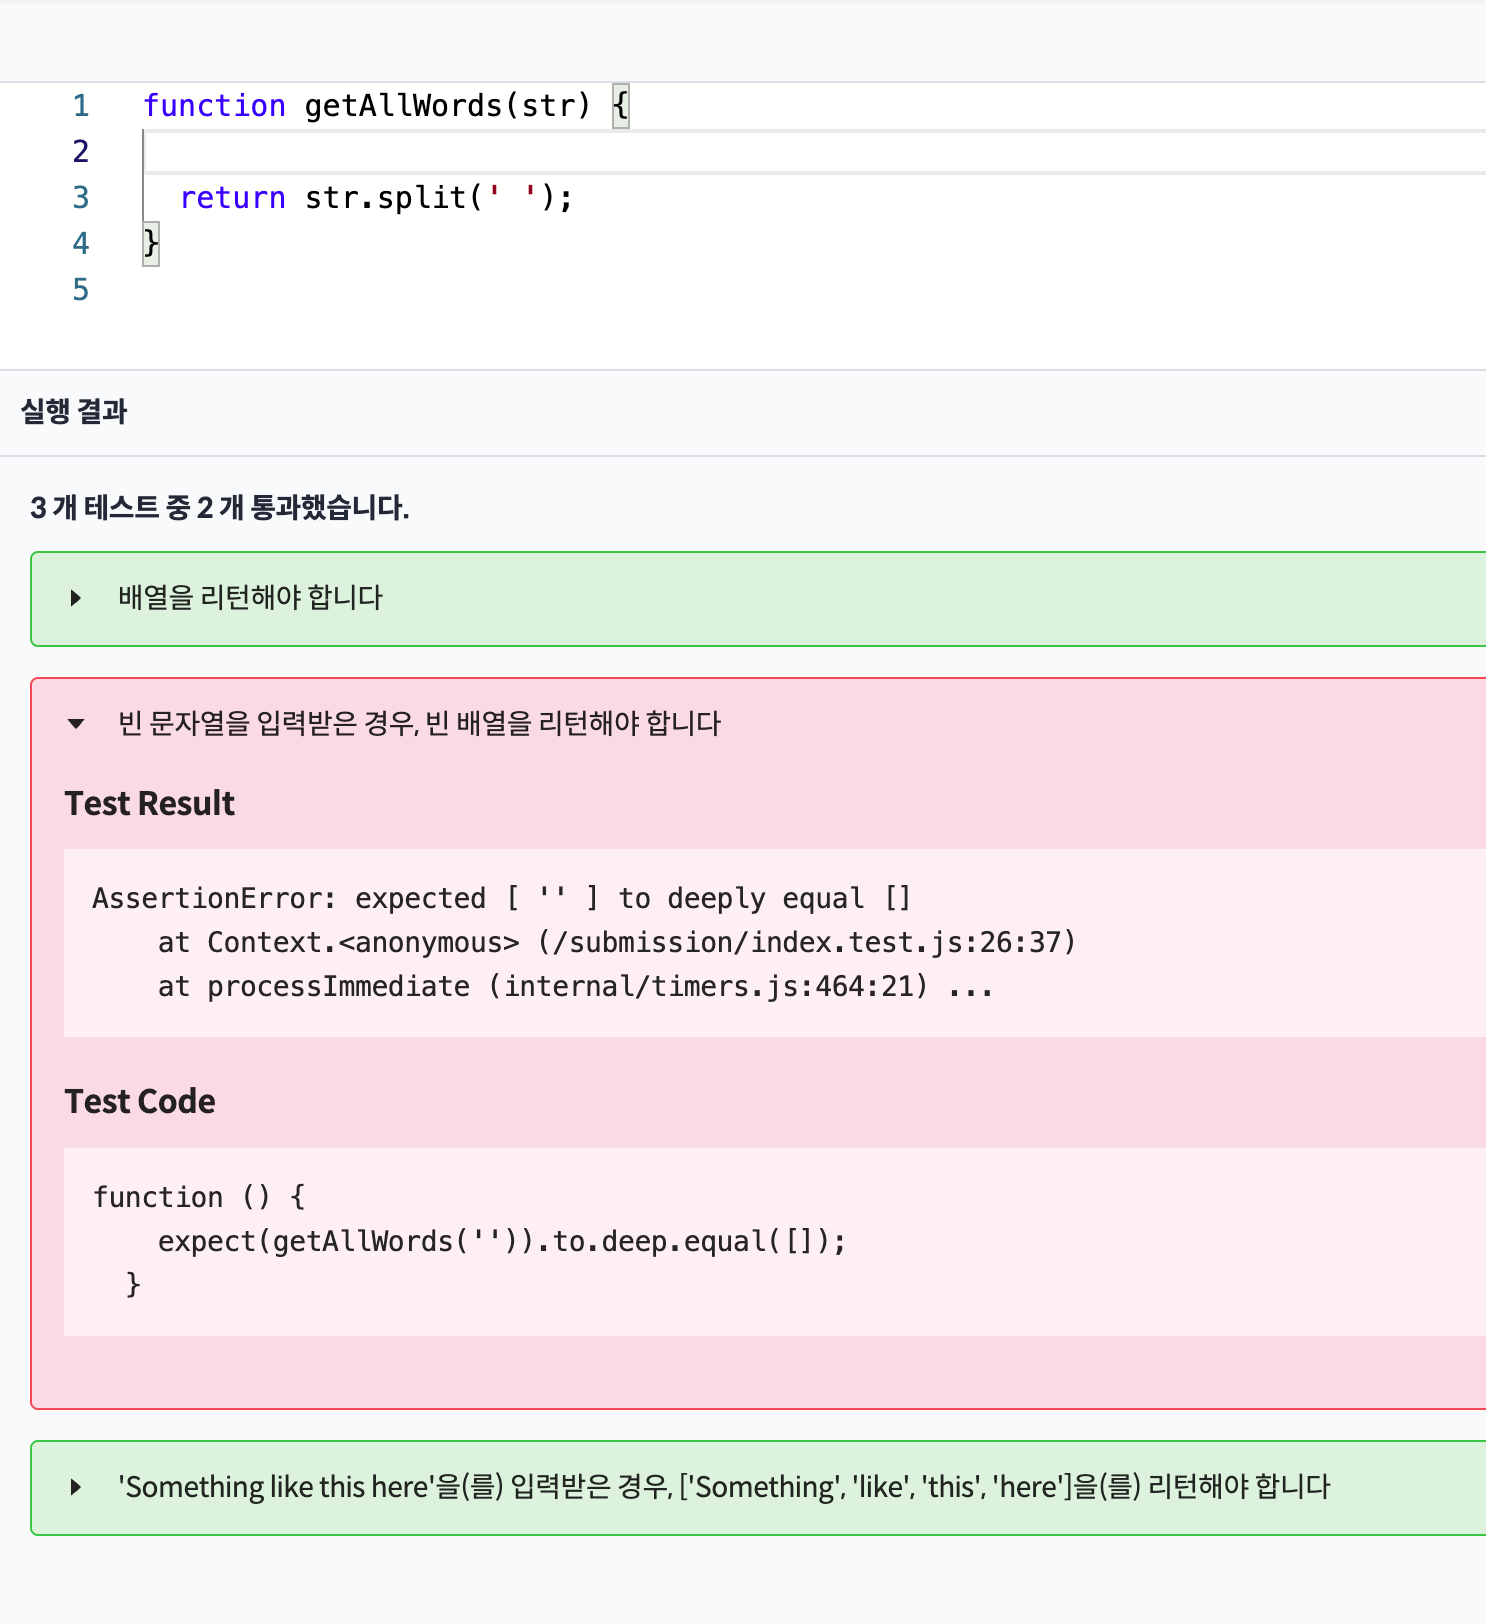Select line number 5 in editor gutter
Screen dimensions: 1486x1624
pos(81,290)
